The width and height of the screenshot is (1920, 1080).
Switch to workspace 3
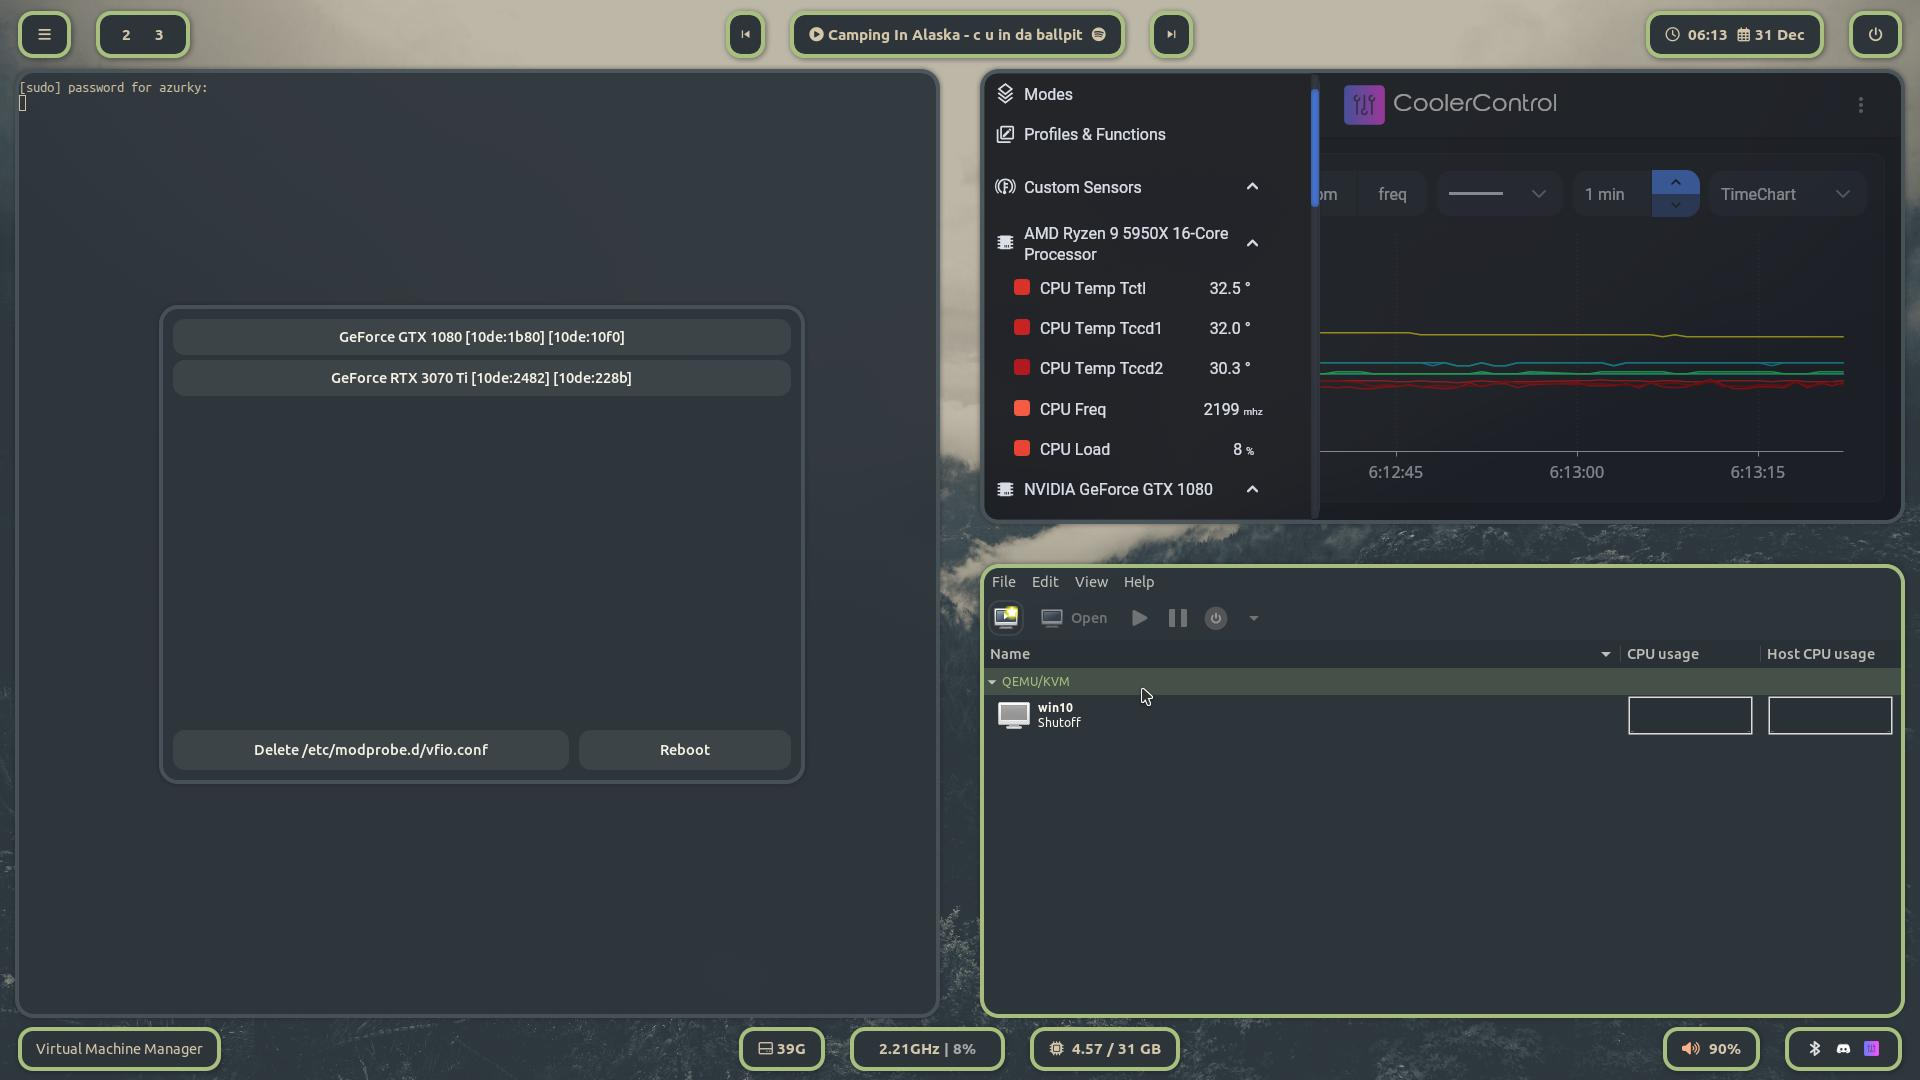tap(159, 35)
